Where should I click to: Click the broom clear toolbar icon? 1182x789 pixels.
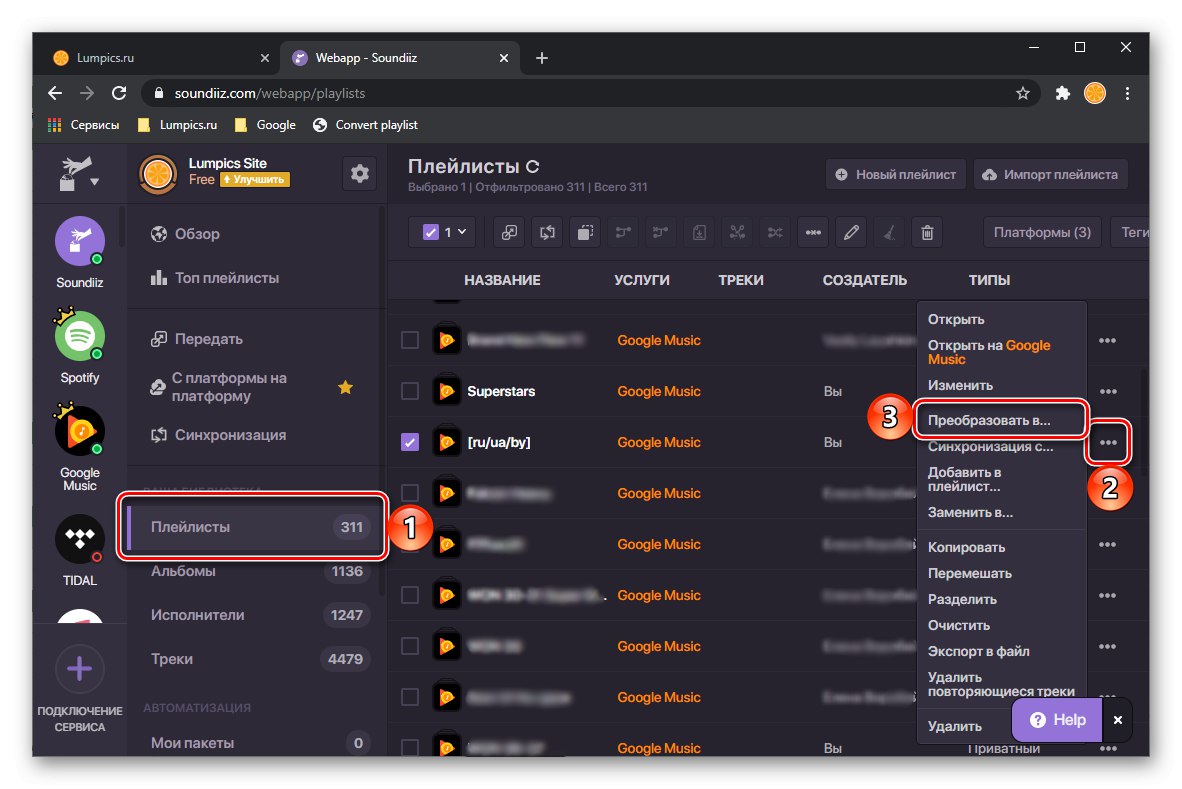890,233
